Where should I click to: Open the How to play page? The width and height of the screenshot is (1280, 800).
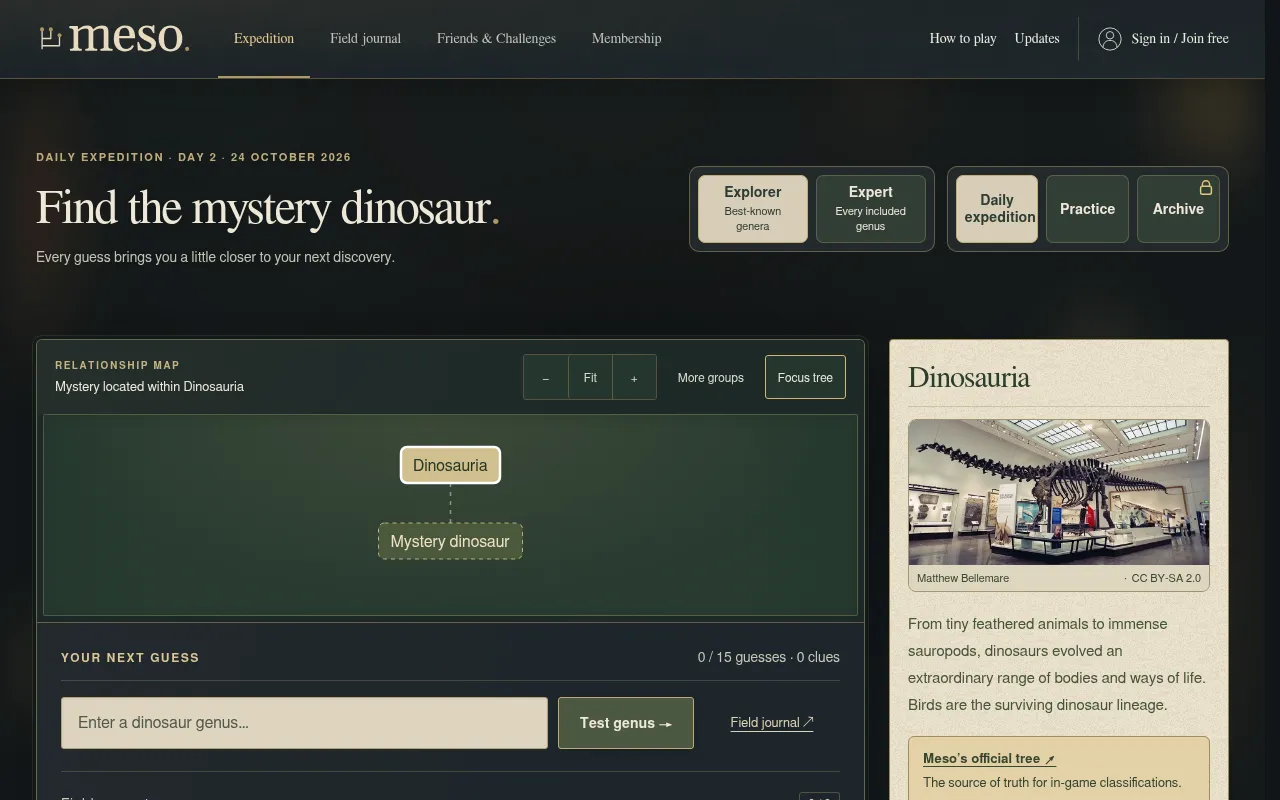click(x=963, y=39)
